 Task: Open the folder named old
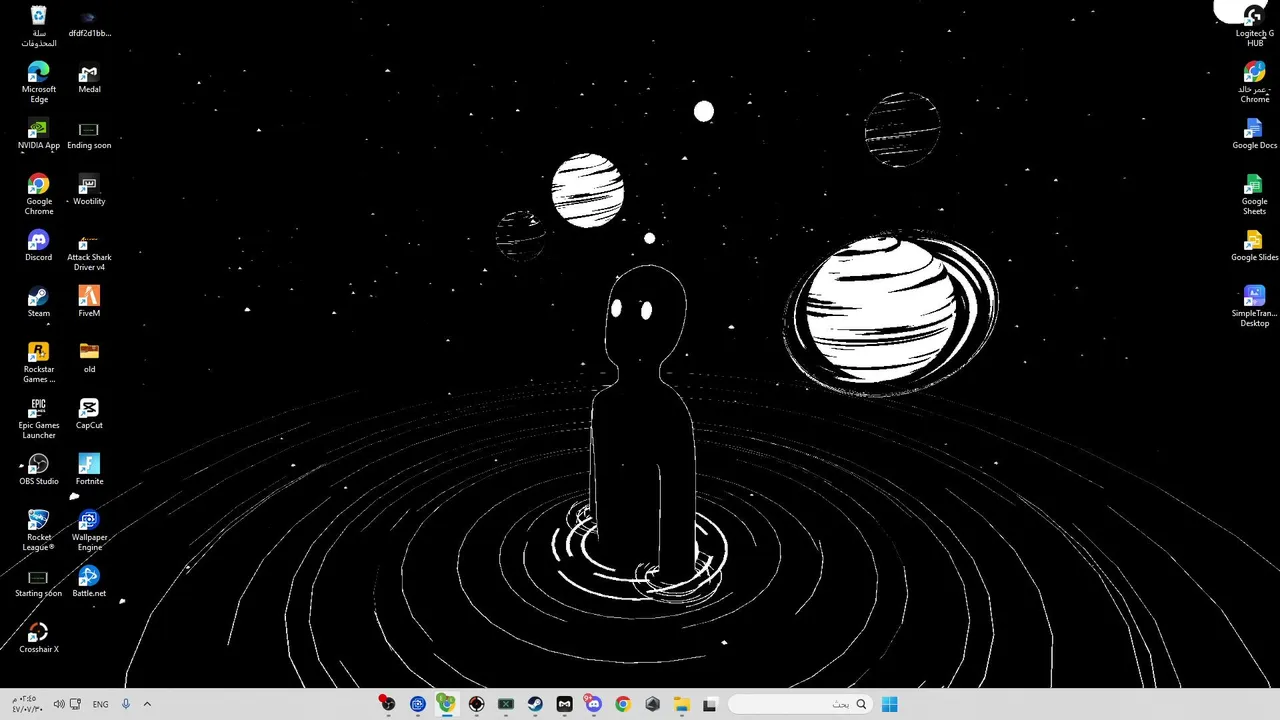tap(89, 359)
